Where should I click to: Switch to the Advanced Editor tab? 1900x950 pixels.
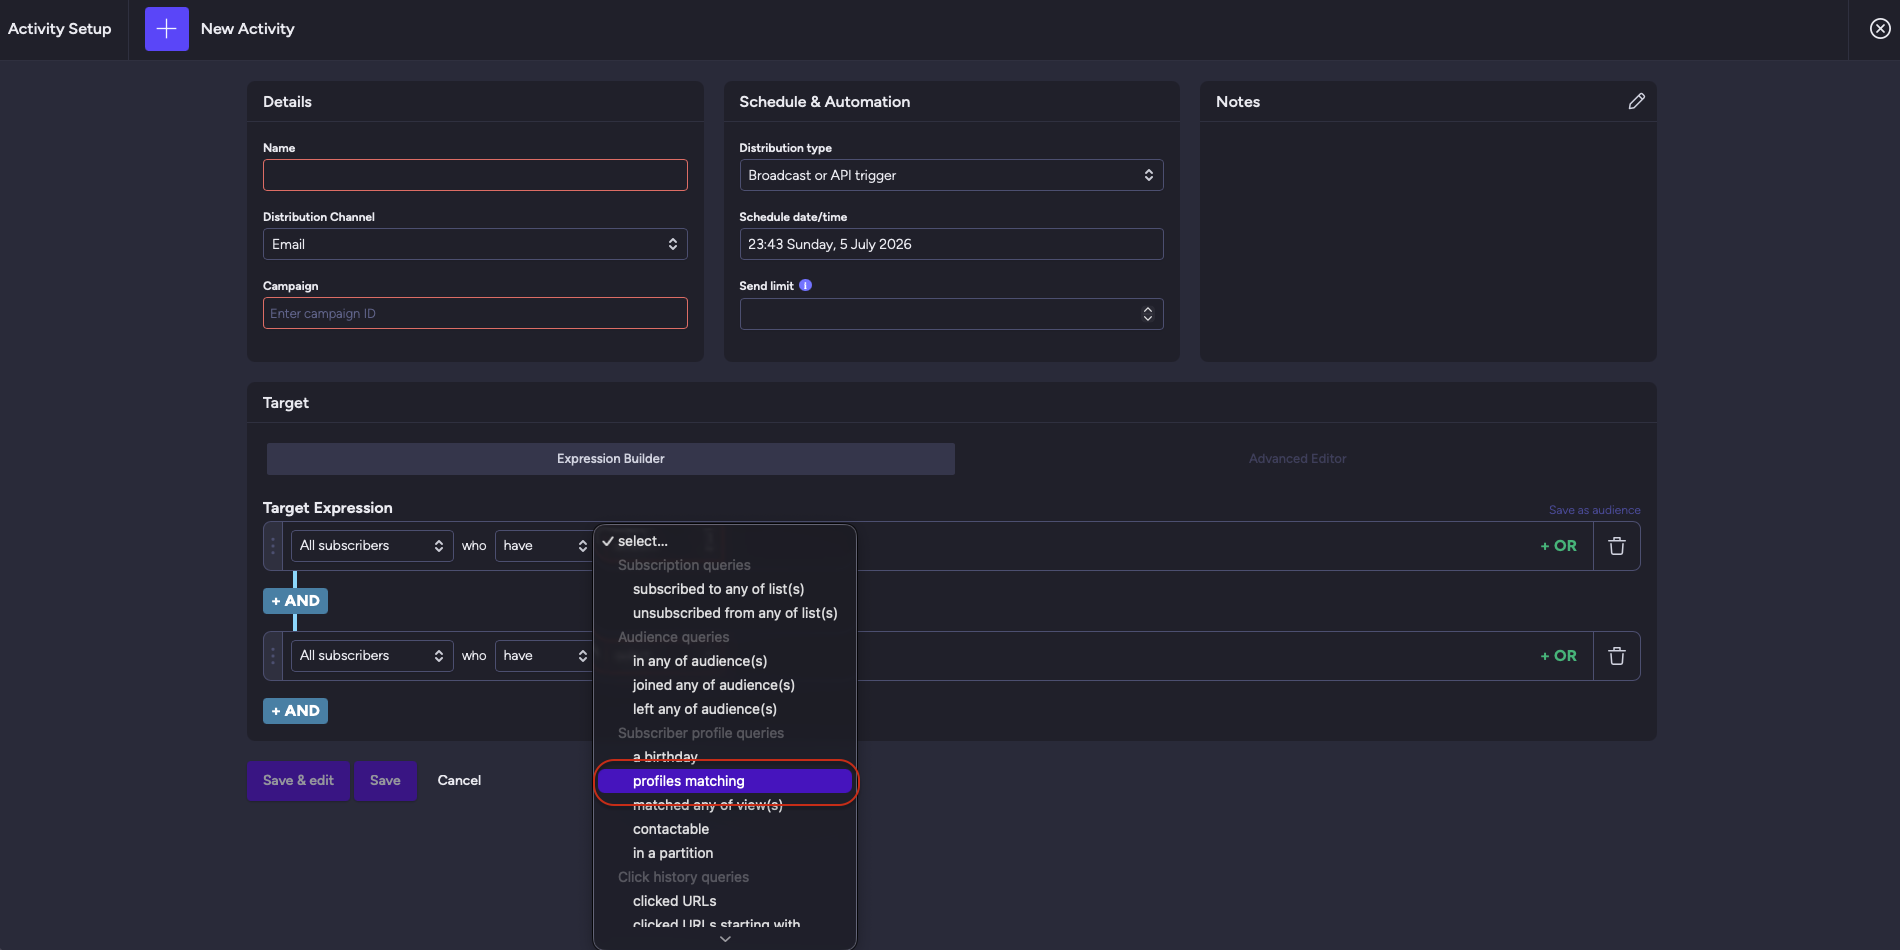pos(1297,459)
